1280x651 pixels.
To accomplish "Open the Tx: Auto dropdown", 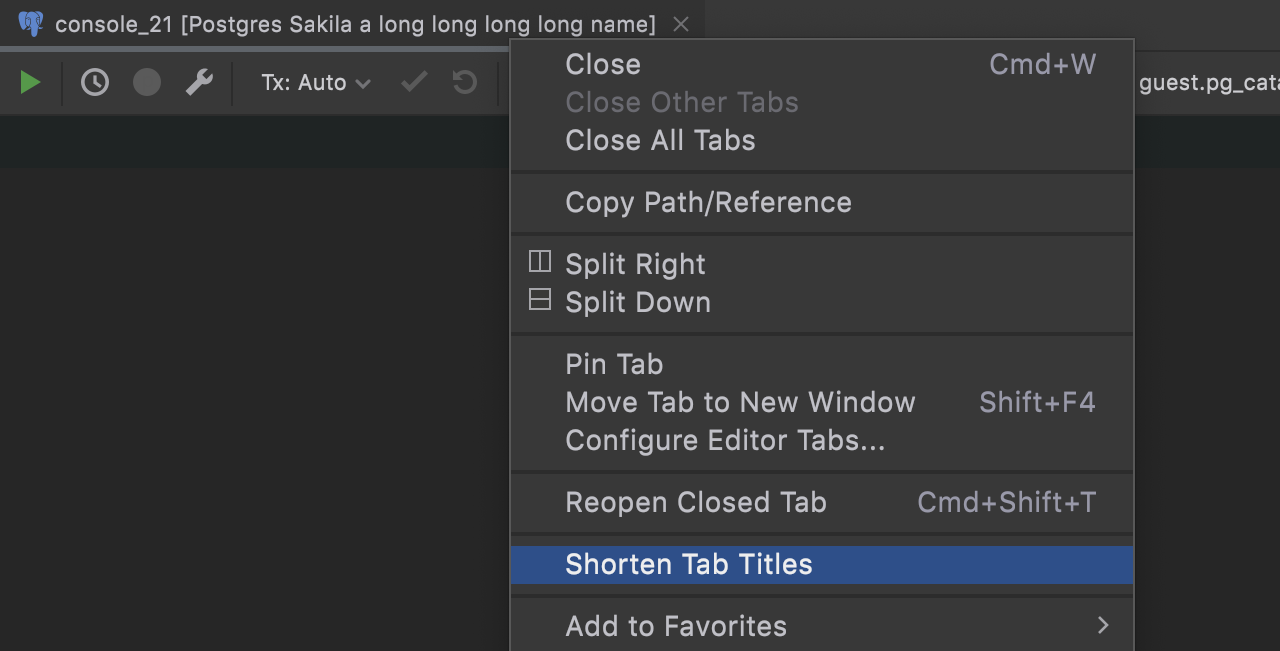I will click(315, 83).
